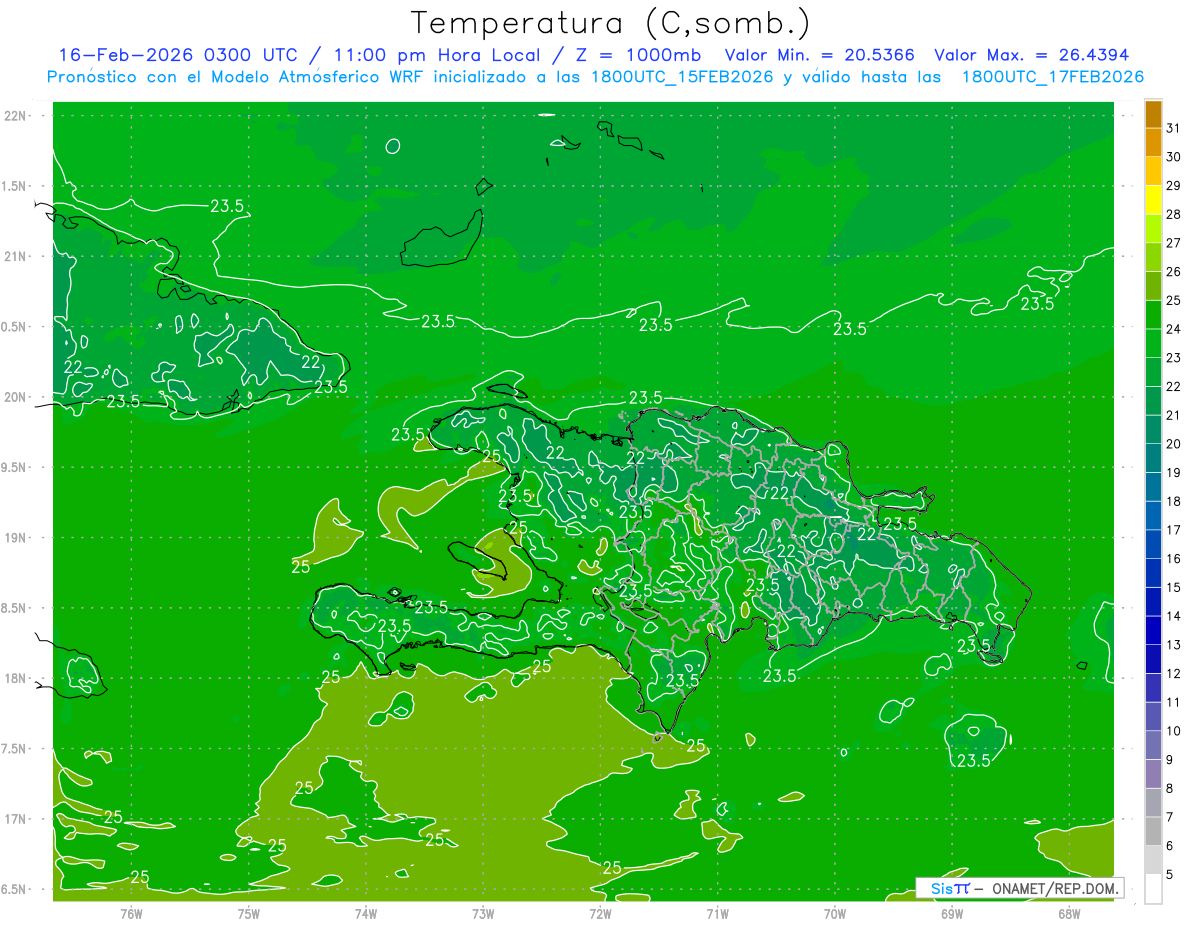
Task: Click the legend value 10
Action: point(1173,731)
